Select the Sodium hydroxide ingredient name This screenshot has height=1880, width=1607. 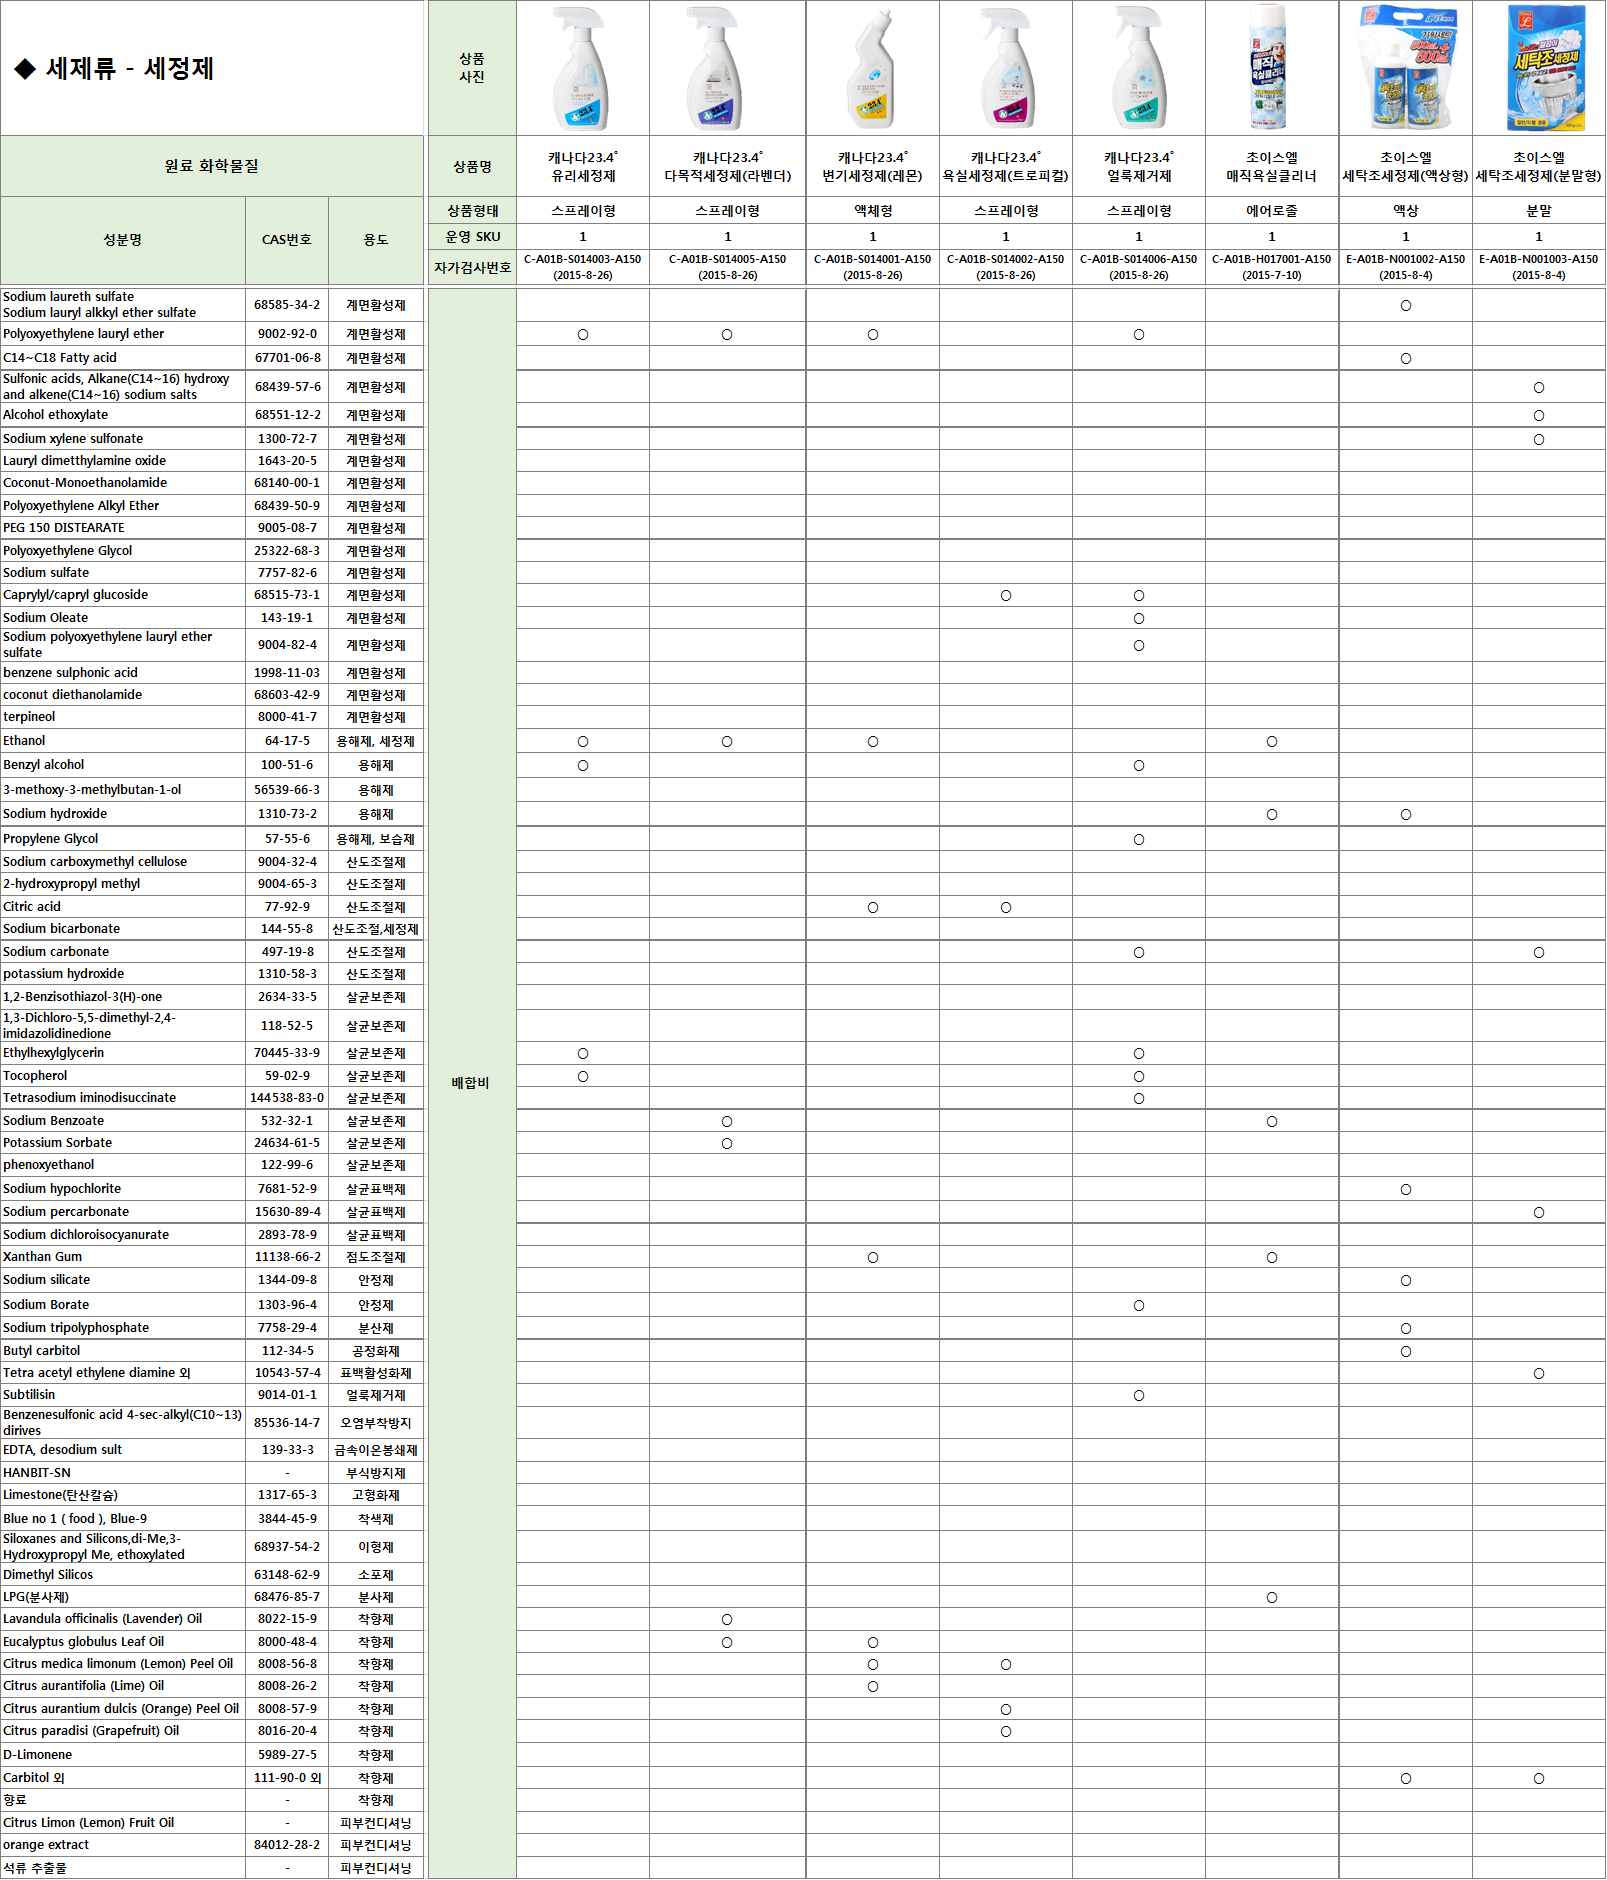[x=55, y=814]
